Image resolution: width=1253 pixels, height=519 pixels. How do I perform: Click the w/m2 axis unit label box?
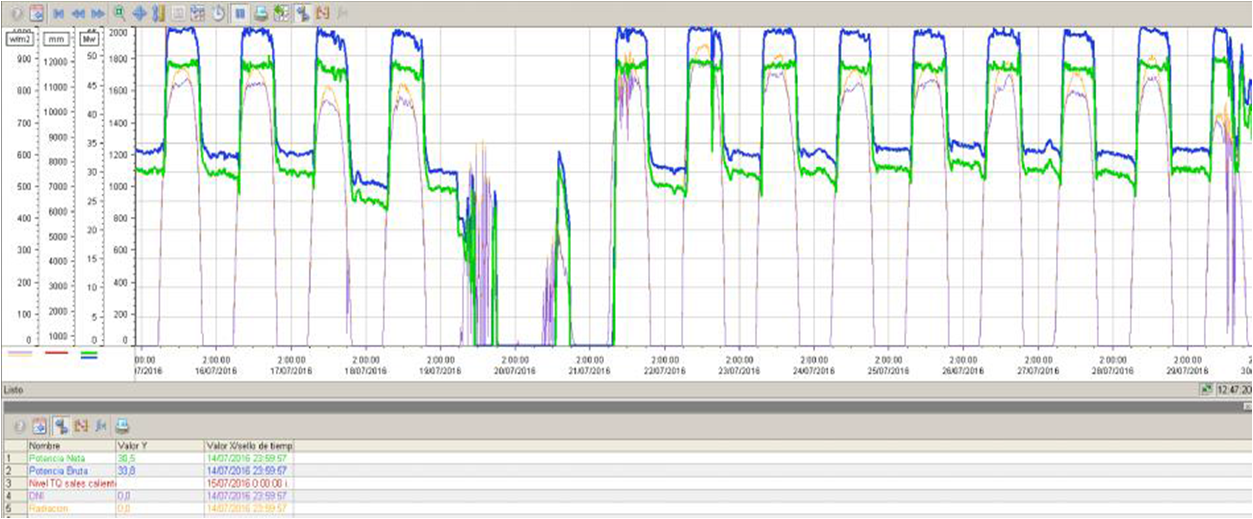18,40
